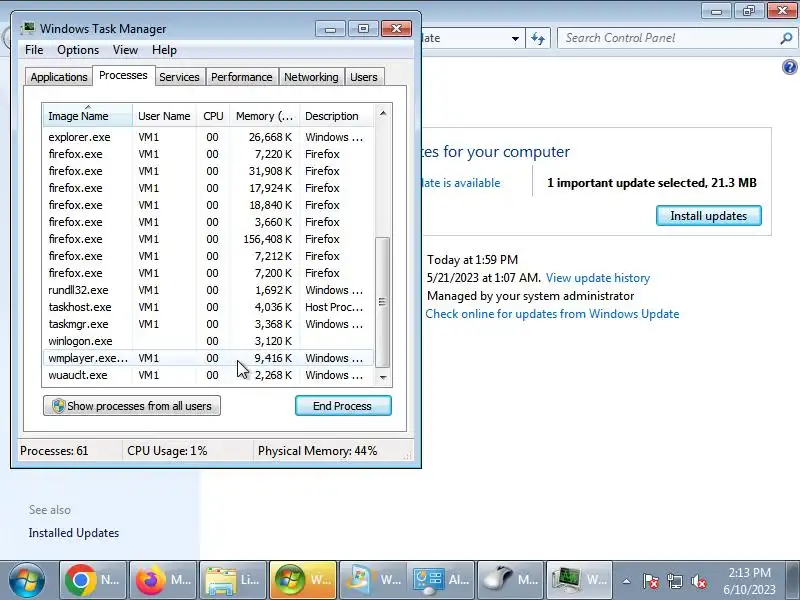The image size is (800, 600).
Task: Open the file explorer taskbar button
Action: tap(233, 580)
